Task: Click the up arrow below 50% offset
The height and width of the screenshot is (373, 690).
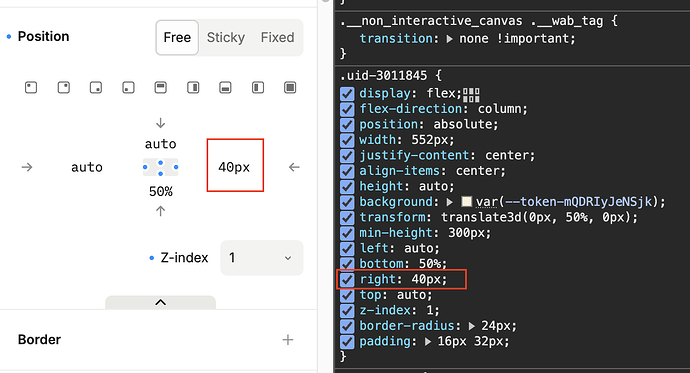Action: (x=161, y=211)
